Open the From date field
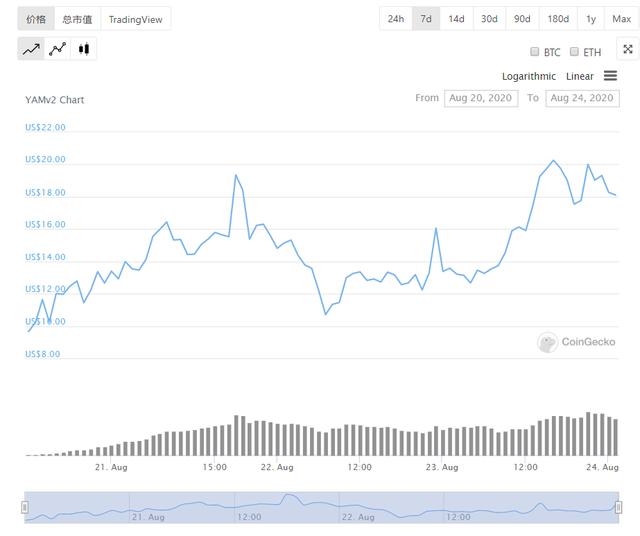 481,98
